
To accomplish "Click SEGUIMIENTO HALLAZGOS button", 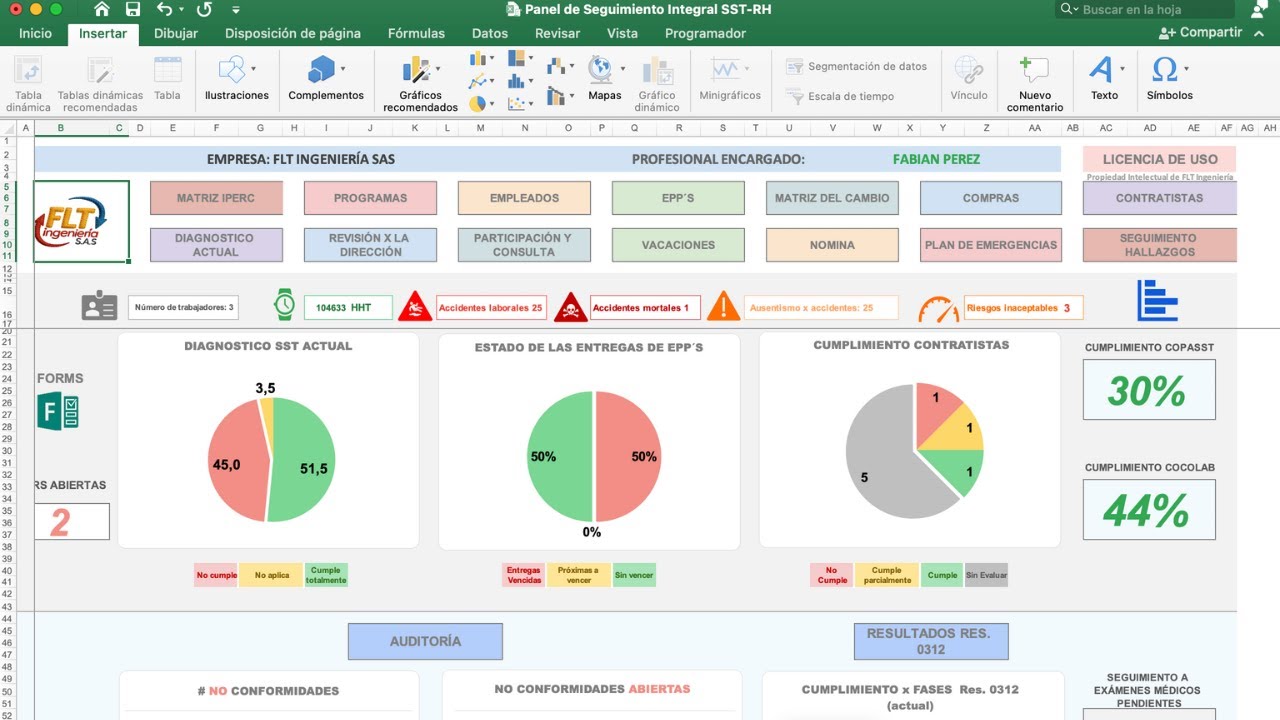I will [x=1159, y=245].
